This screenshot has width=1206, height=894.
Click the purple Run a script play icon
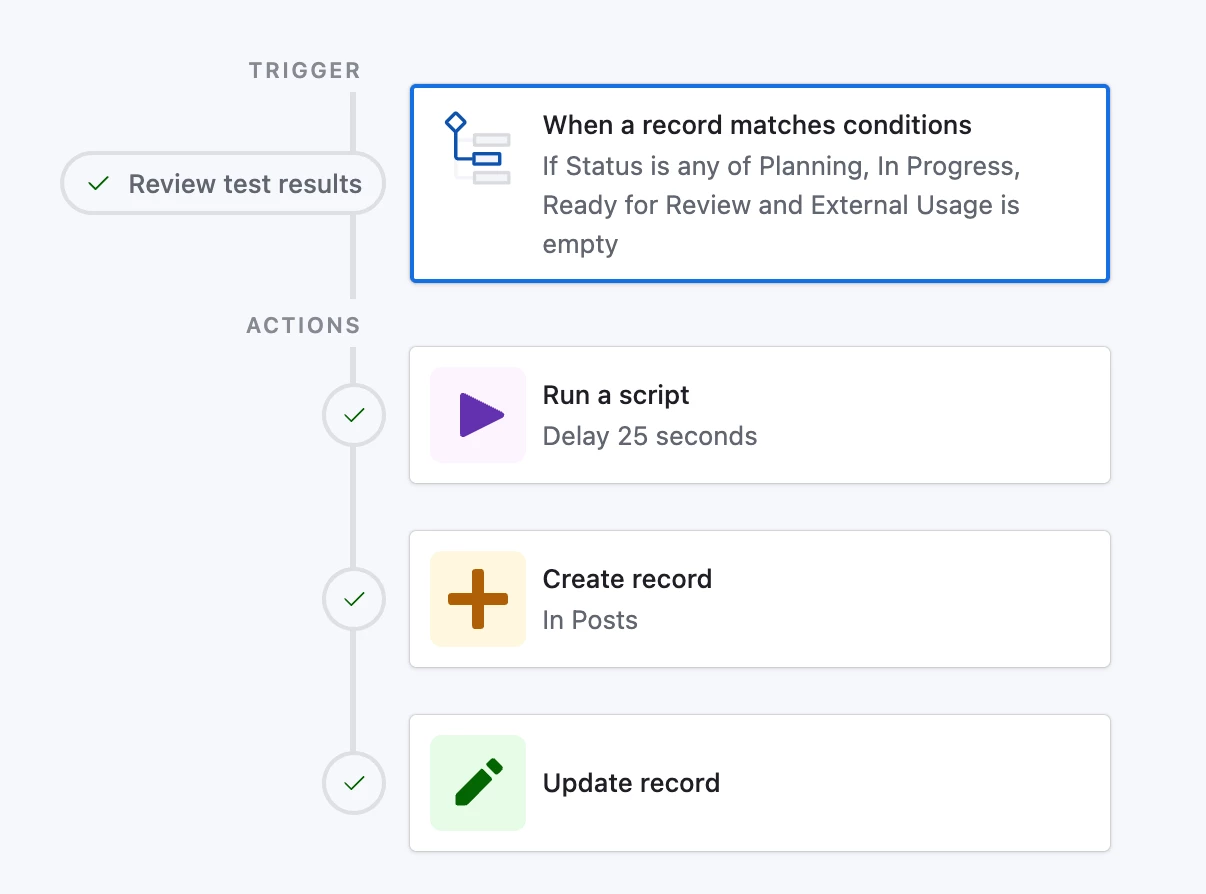[478, 415]
